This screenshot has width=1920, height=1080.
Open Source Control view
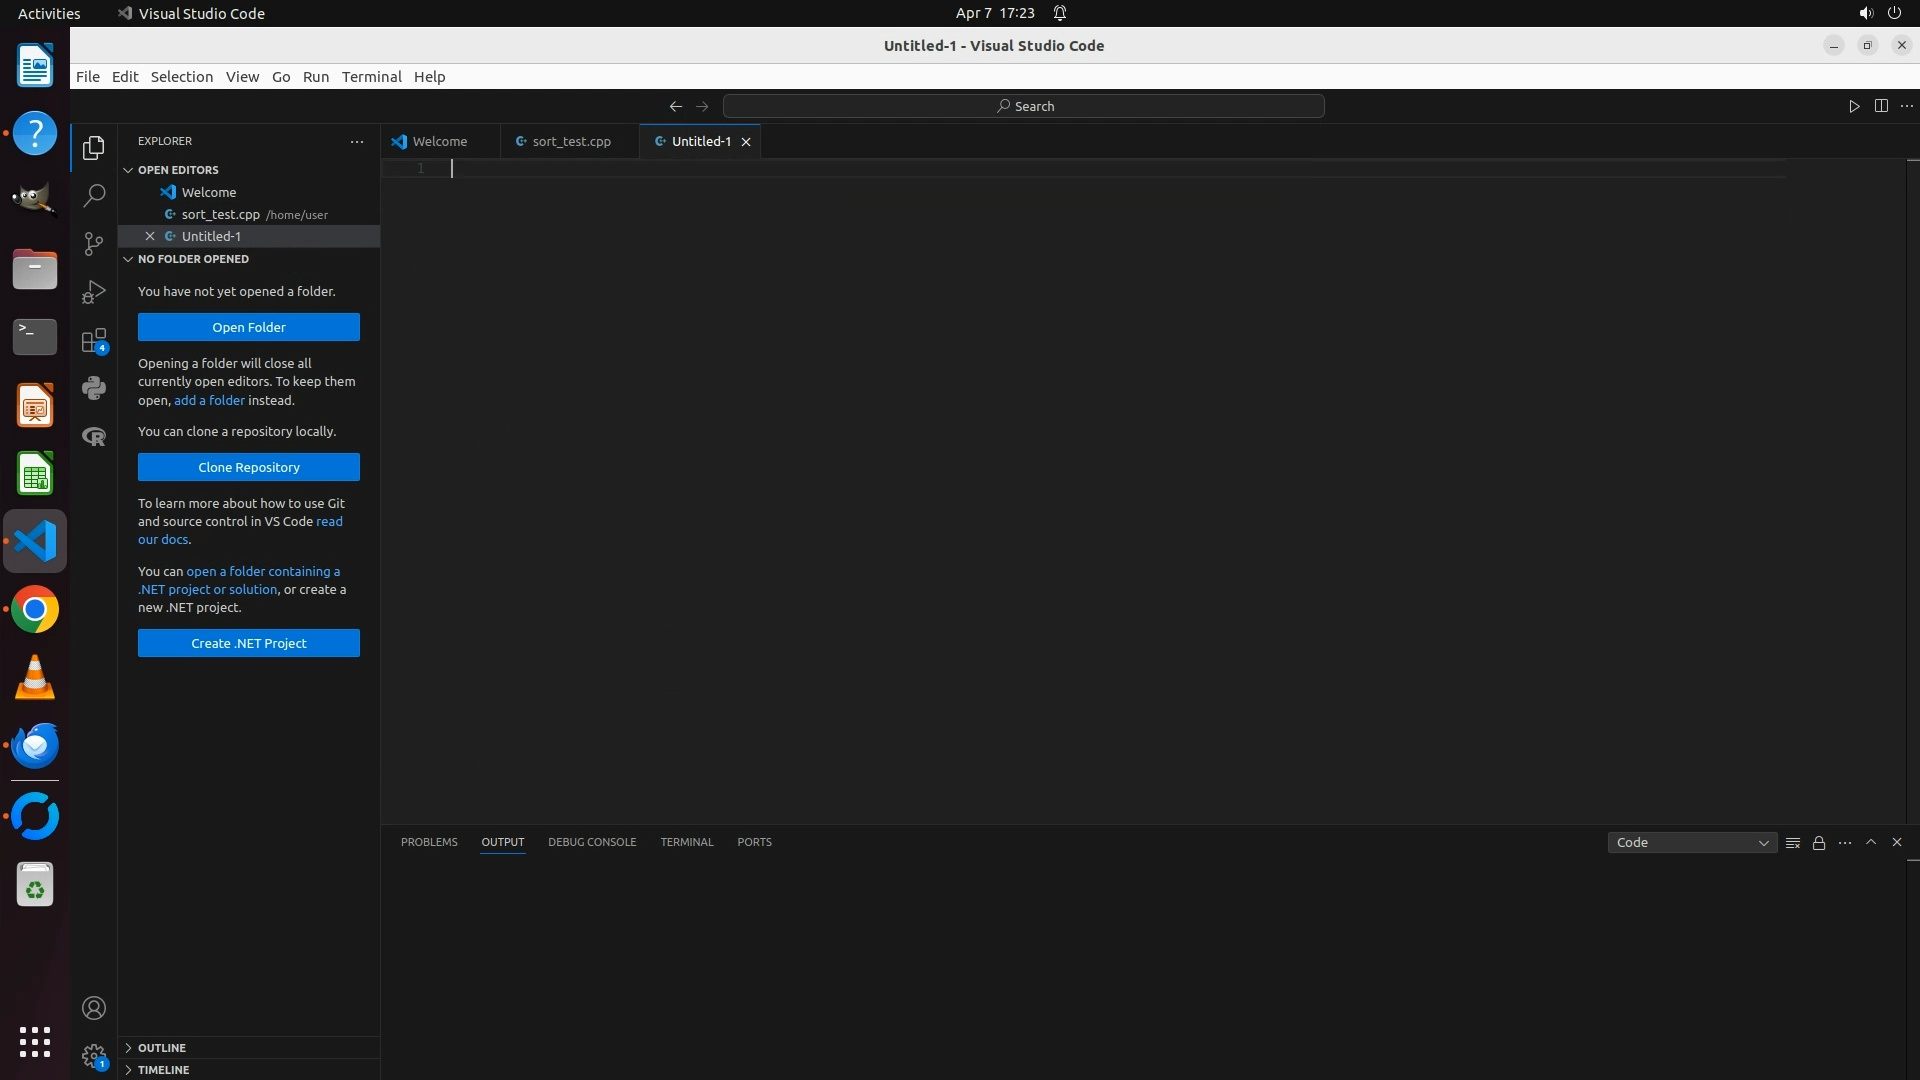tap(94, 244)
